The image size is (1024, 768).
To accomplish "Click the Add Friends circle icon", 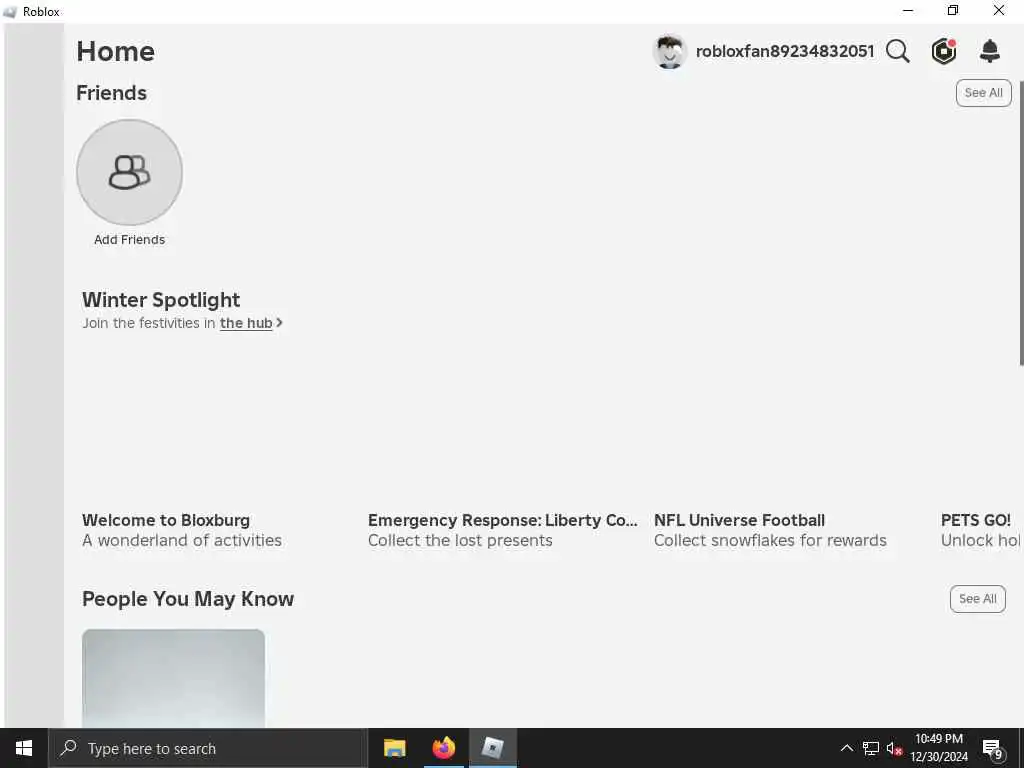I will tap(129, 172).
